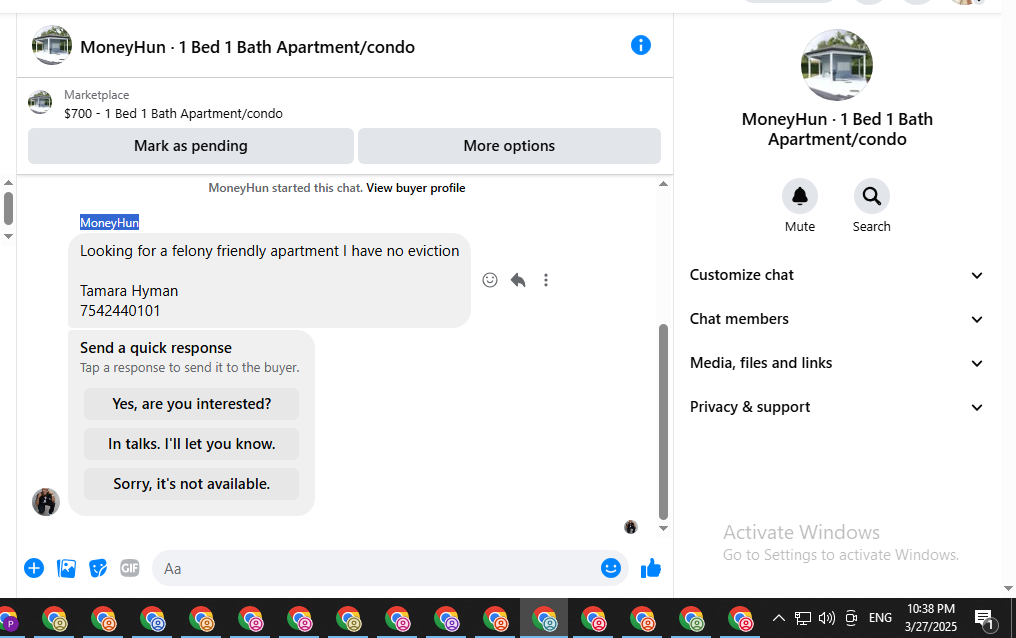Click page scrollbar down arrow at far right
Viewport: 1016px width, 638px height.
(1008, 589)
